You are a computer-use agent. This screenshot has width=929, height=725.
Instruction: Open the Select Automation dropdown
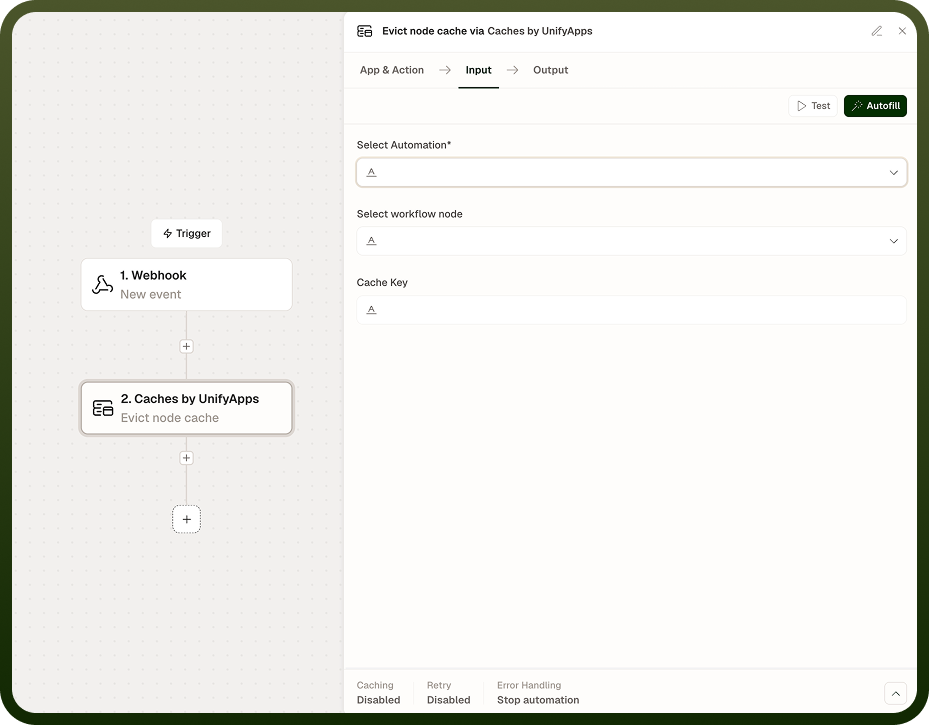click(632, 172)
